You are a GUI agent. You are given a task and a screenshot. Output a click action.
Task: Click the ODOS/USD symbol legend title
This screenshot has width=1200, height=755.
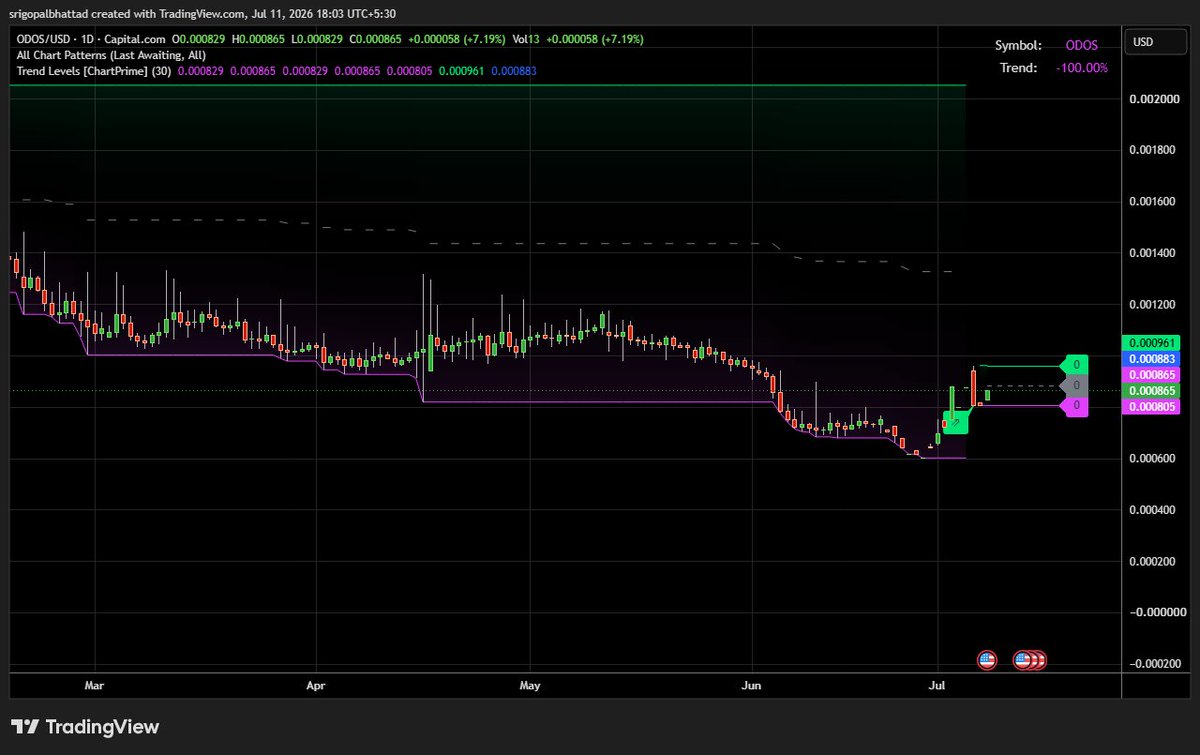tap(91, 39)
